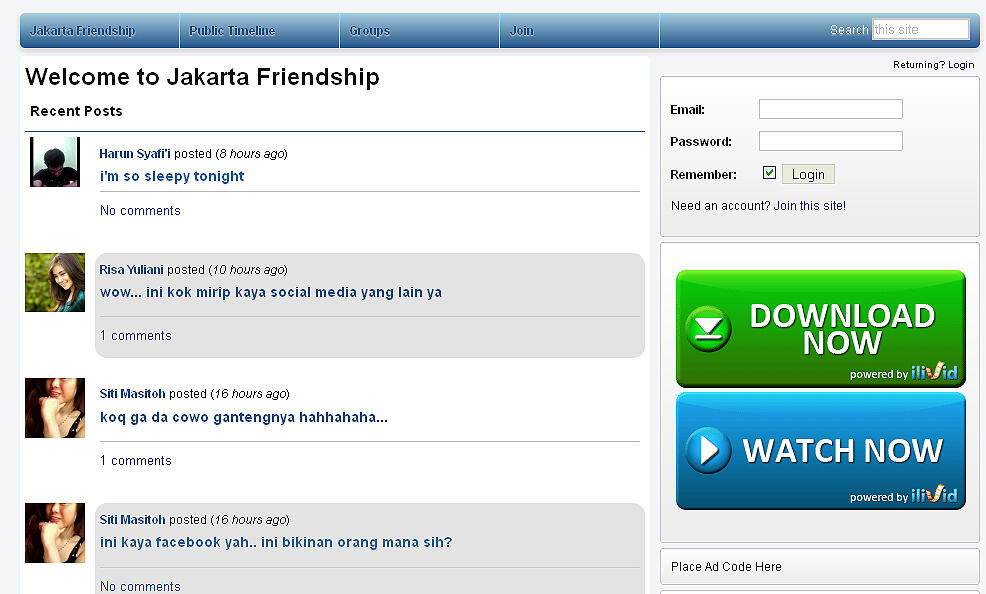The image size is (986, 594).
Task: Go to the Public Timeline tab
Action: (232, 31)
